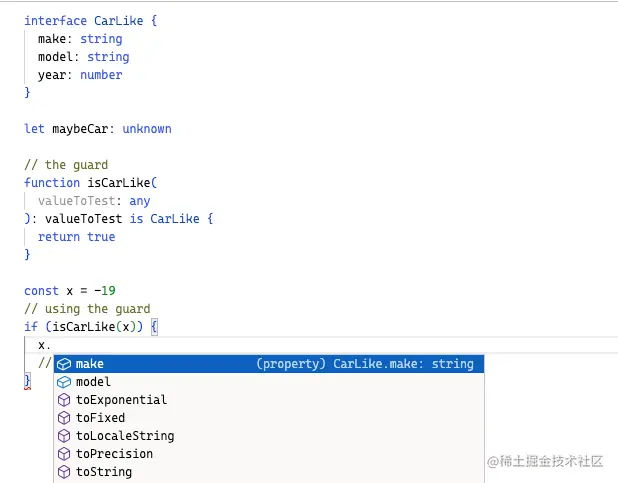The image size is (618, 483).
Task: Click 'function isCarLike(' line
Action: [91, 183]
